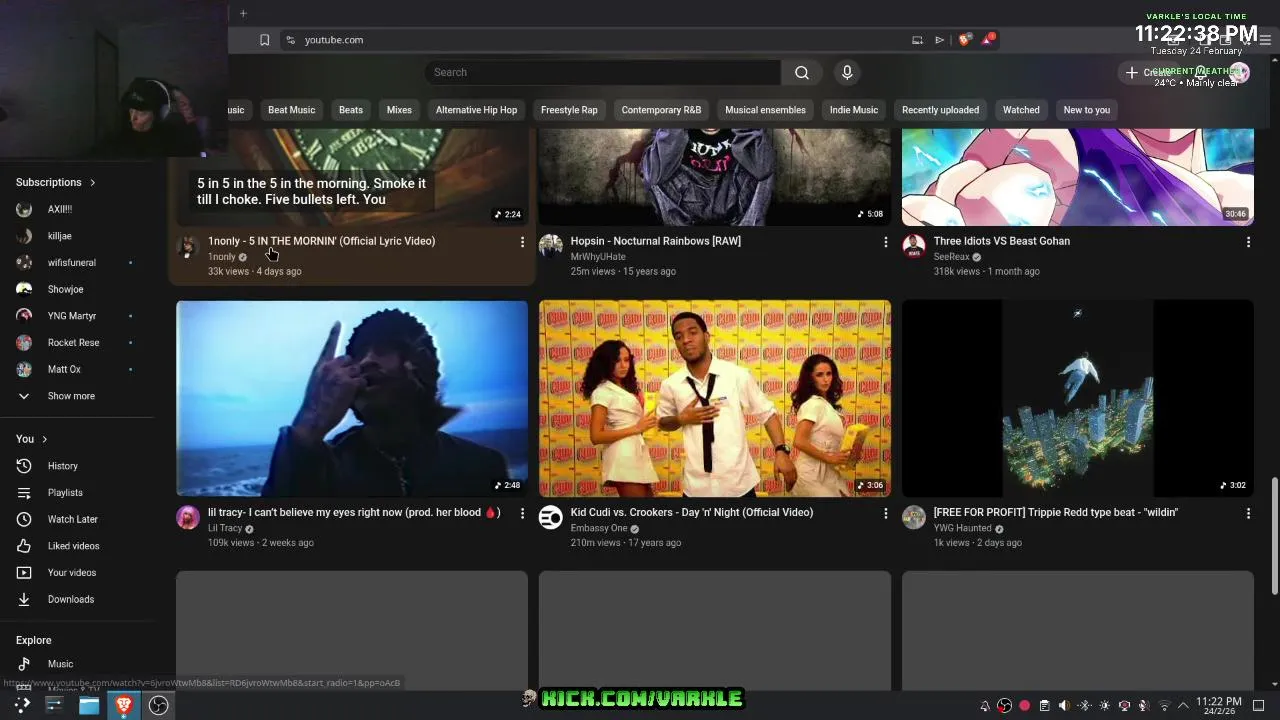Open wifisfuneral subscription channel
This screenshot has width=1280, height=720.
coord(76,263)
